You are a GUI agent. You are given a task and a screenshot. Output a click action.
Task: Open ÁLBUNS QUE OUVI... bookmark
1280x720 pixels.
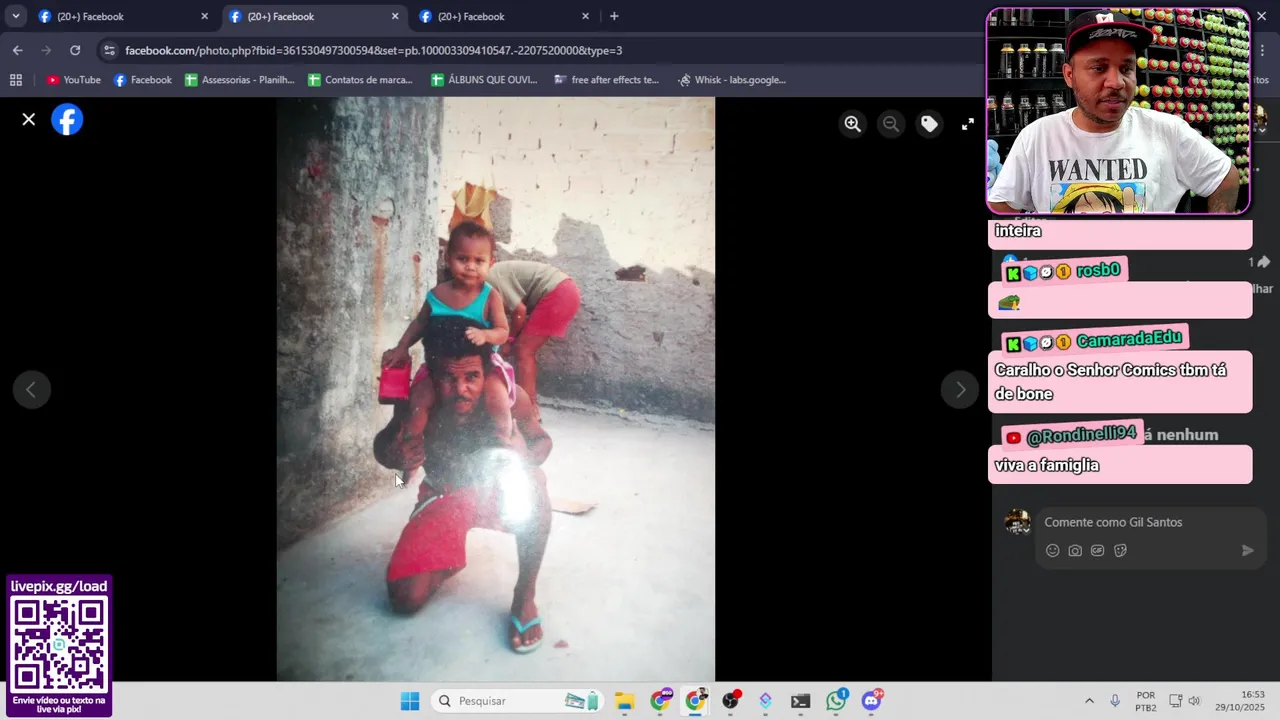484,80
